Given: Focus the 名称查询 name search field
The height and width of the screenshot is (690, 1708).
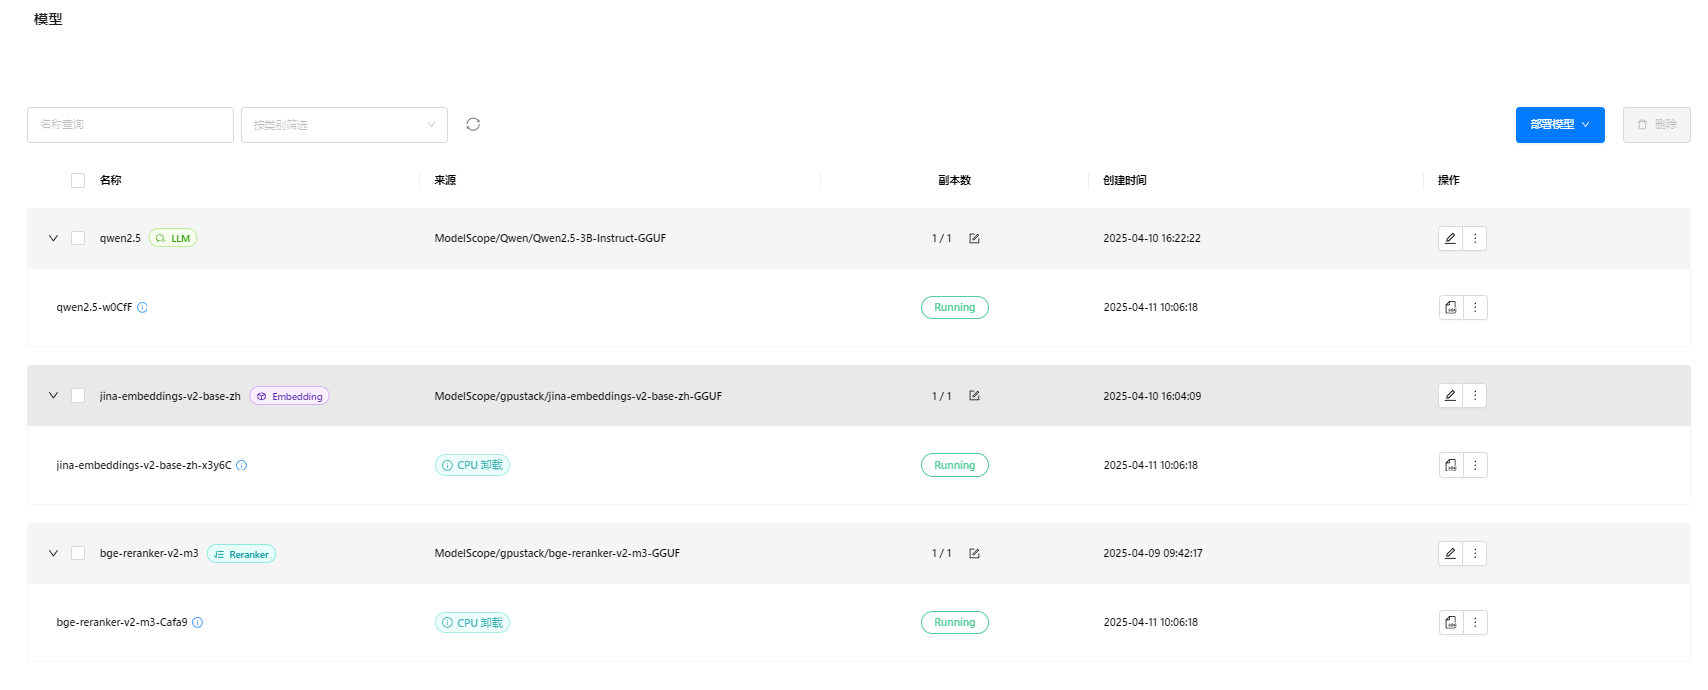Looking at the screenshot, I should 130,125.
